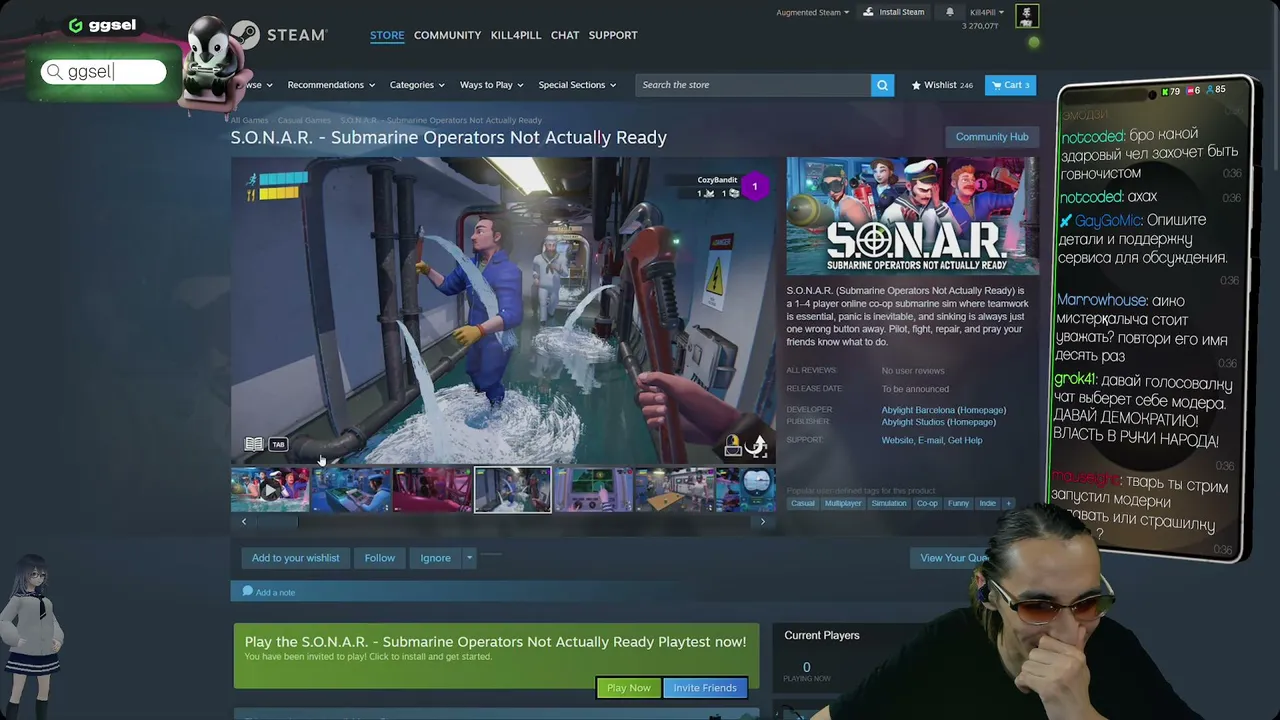Select the sixth screenshot thumbnail
Image resolution: width=1280 pixels, height=720 pixels.
click(x=674, y=490)
